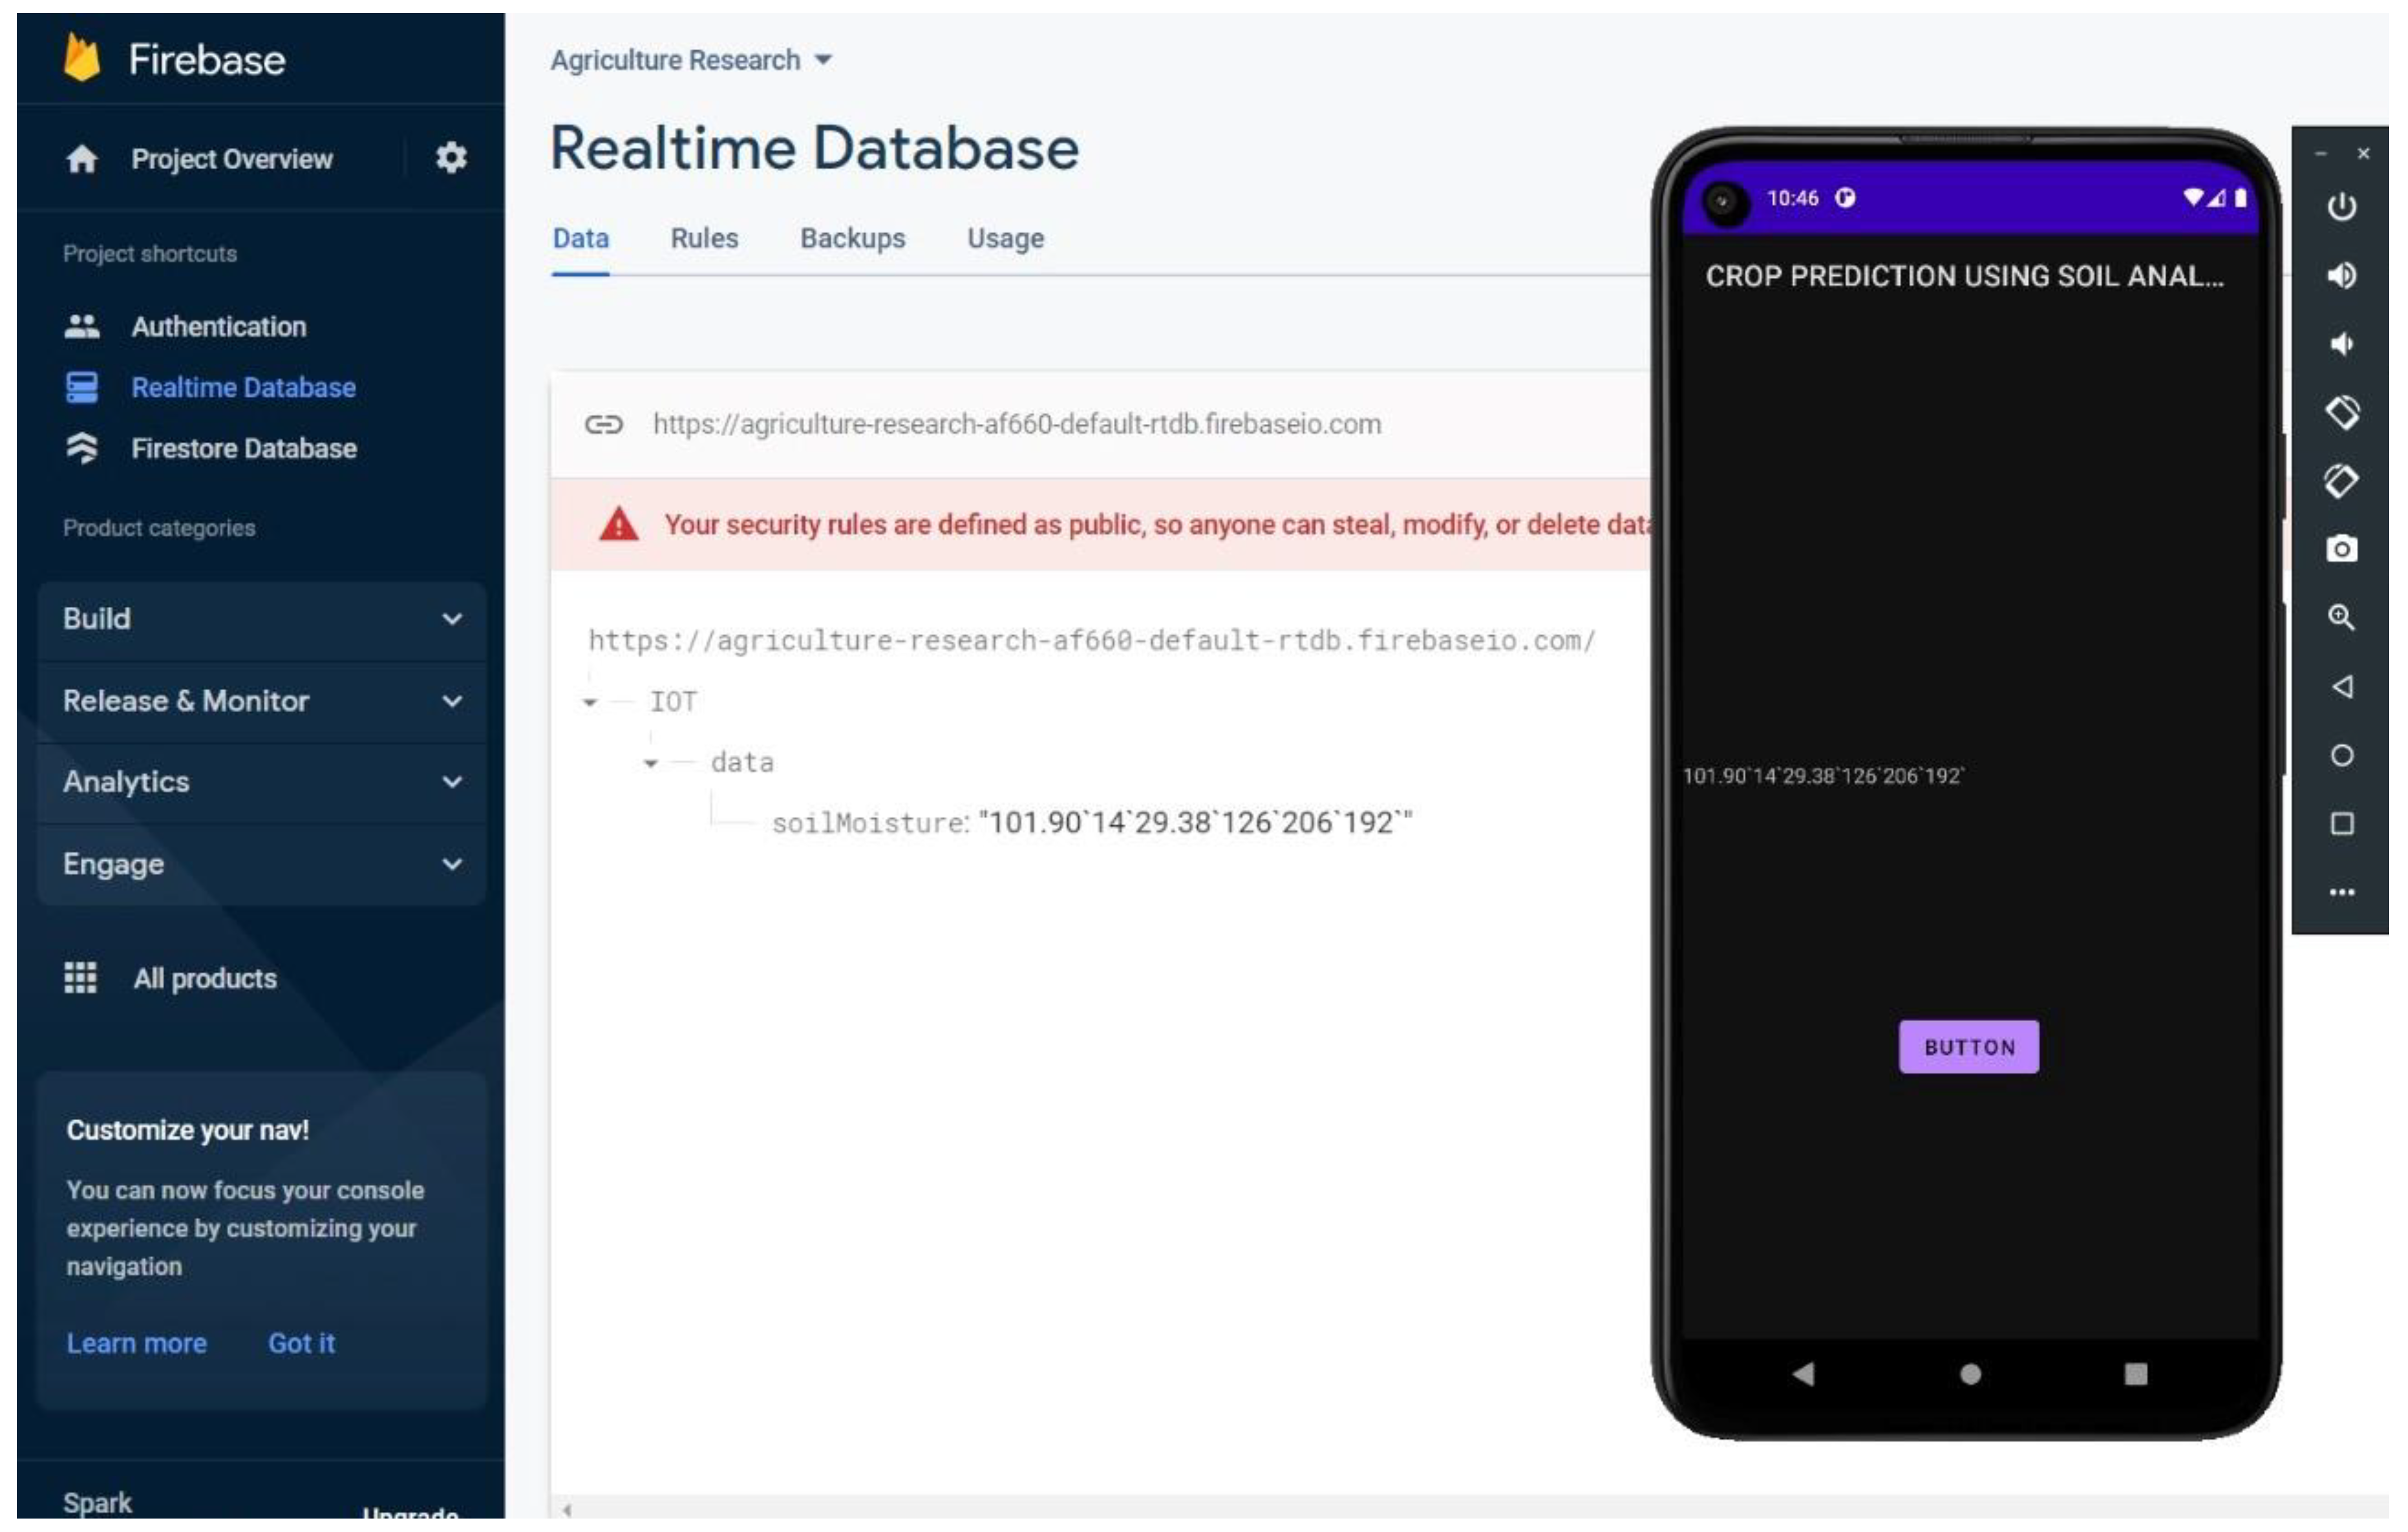The height and width of the screenshot is (1532, 2408).
Task: Tap the purple BUTTON in the app
Action: (1968, 1047)
